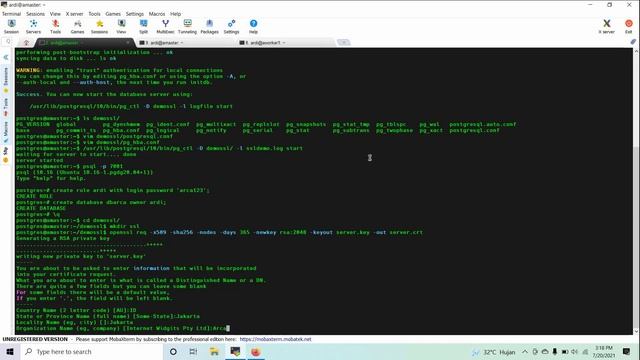Select the Split terminal toolbar icon
Screen dimensions: 640x360
coord(143,27)
